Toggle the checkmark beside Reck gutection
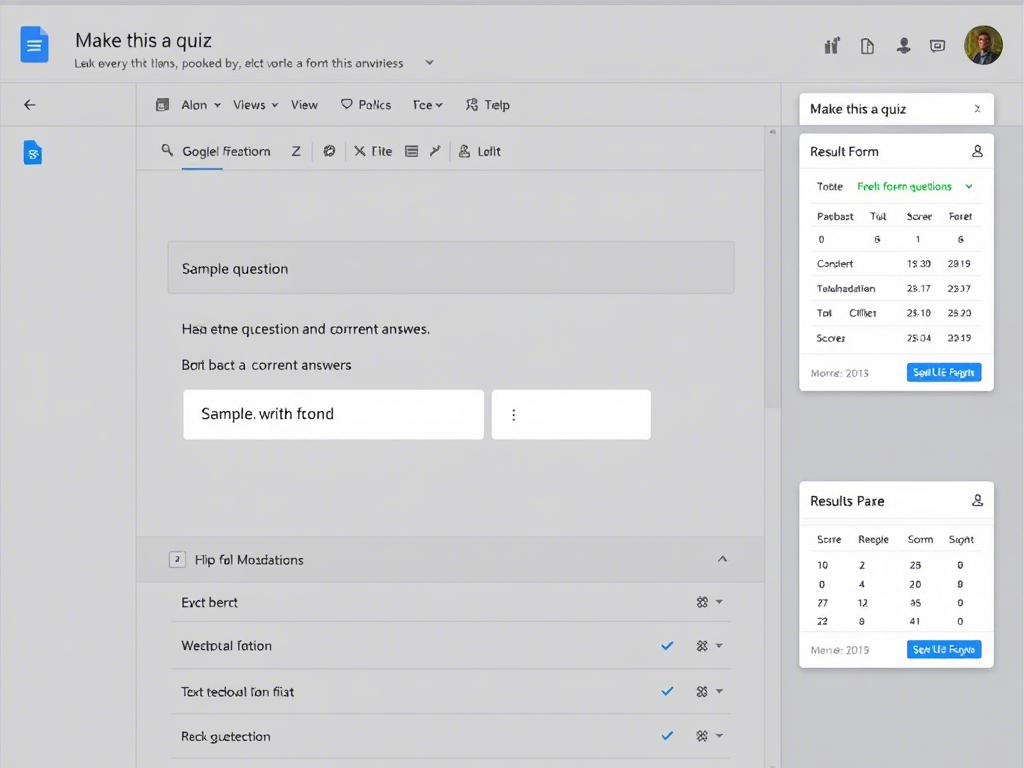 tap(667, 736)
